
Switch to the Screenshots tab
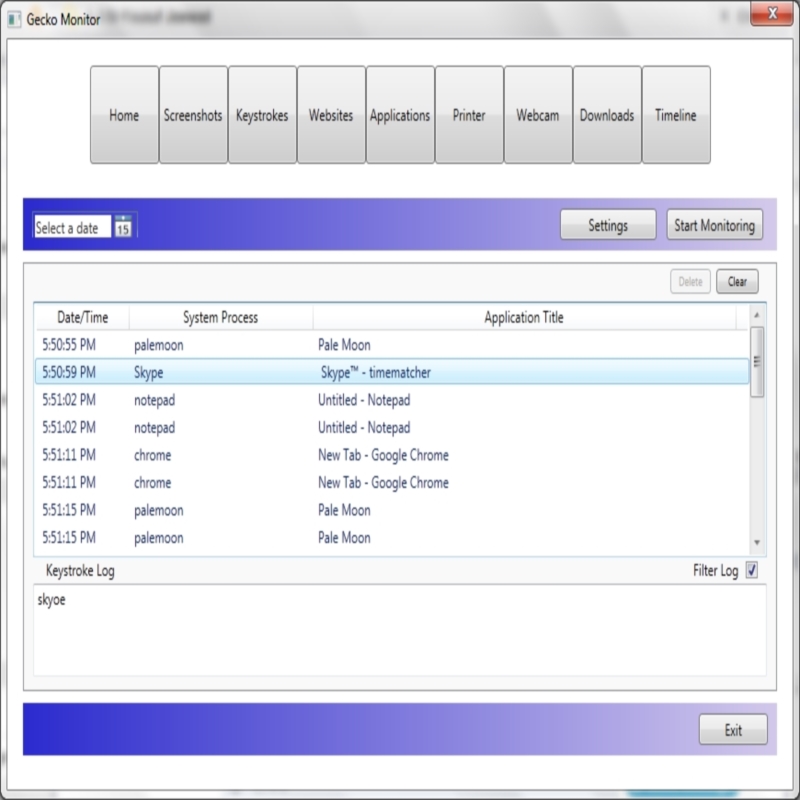193,115
